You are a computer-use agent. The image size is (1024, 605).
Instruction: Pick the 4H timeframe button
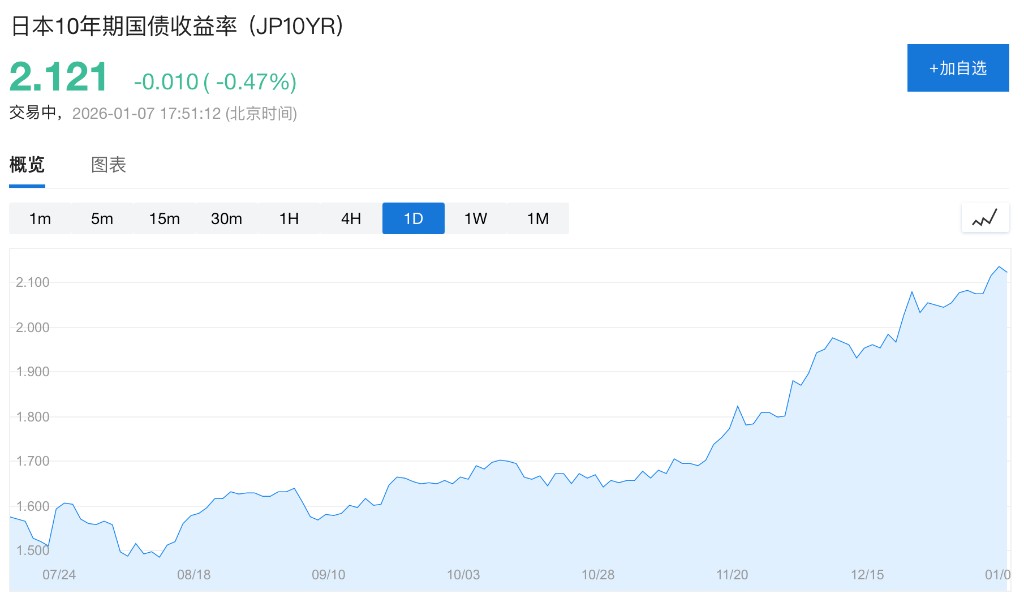(351, 218)
